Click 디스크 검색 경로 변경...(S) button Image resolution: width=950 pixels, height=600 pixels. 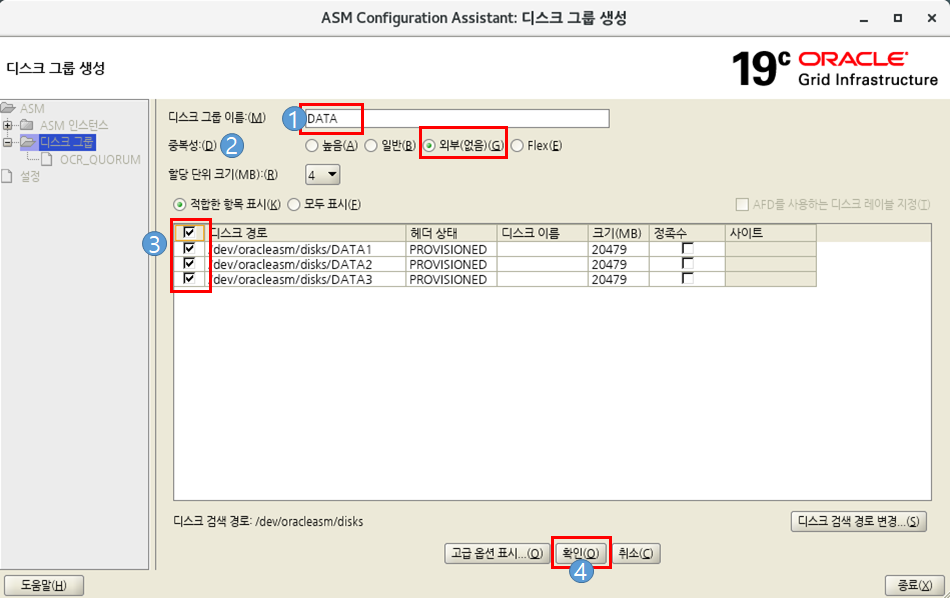(859, 522)
